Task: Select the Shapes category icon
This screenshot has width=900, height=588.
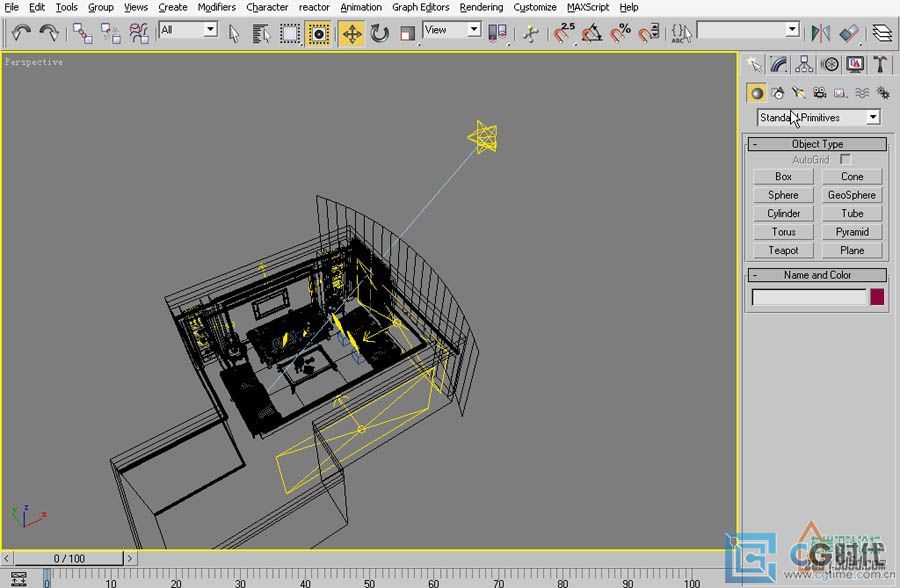Action: pos(778,93)
